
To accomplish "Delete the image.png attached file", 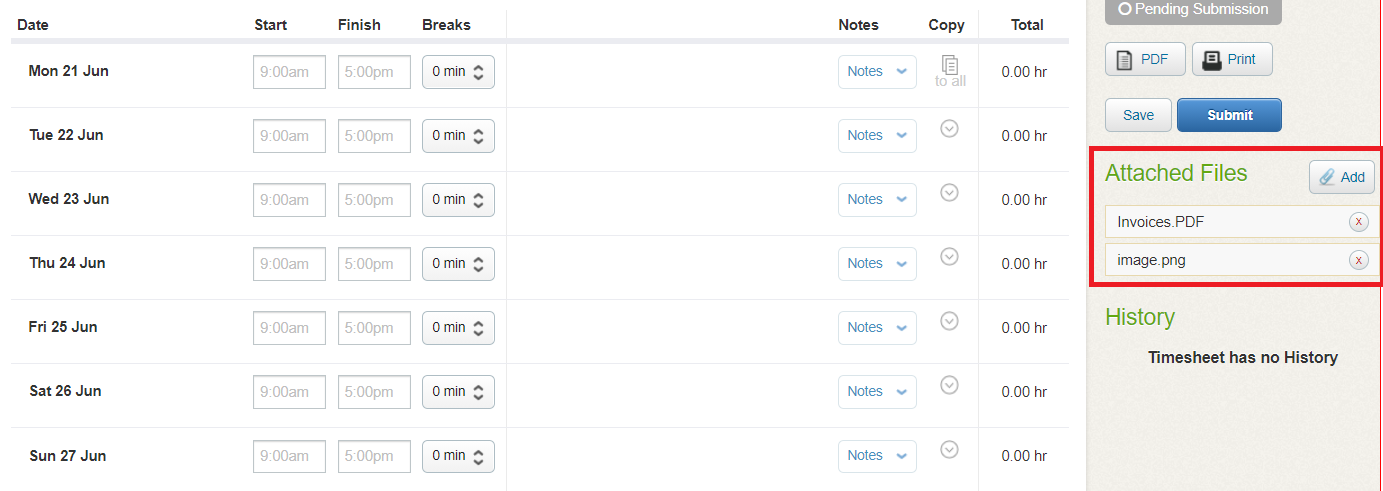I will click(1358, 260).
